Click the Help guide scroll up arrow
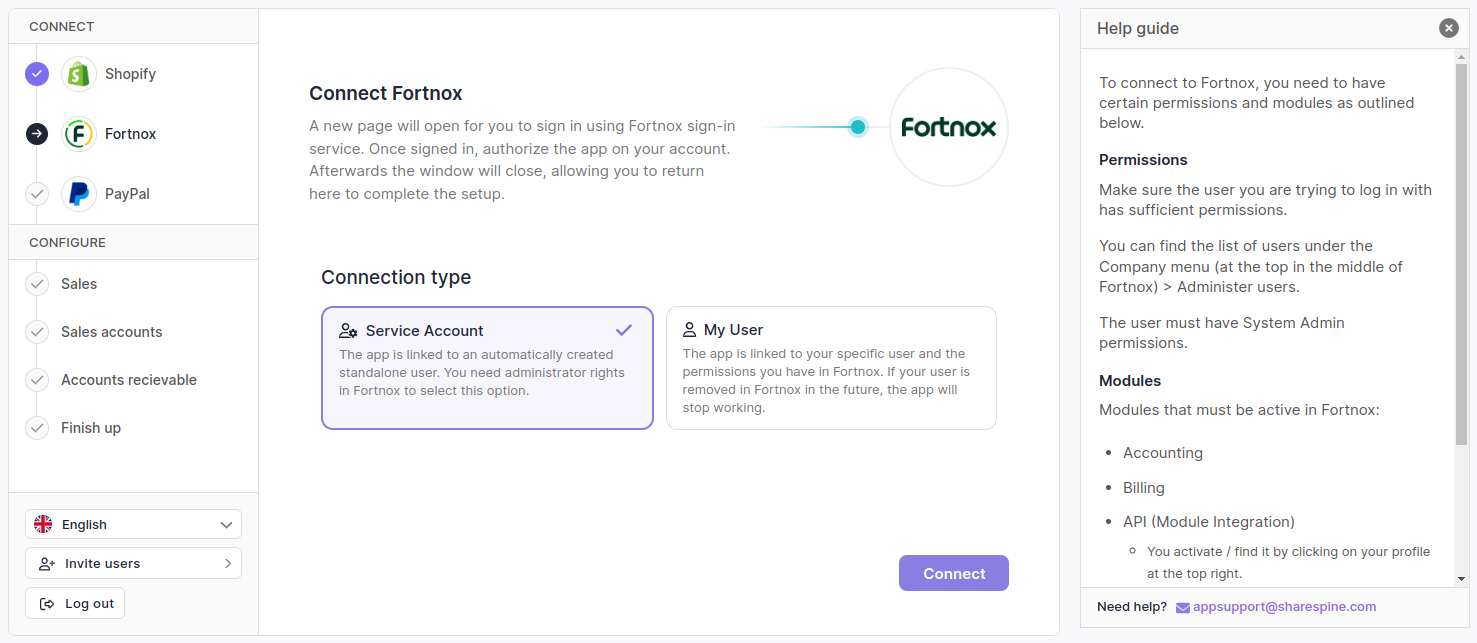1477x643 pixels. pyautogui.click(x=1462, y=55)
